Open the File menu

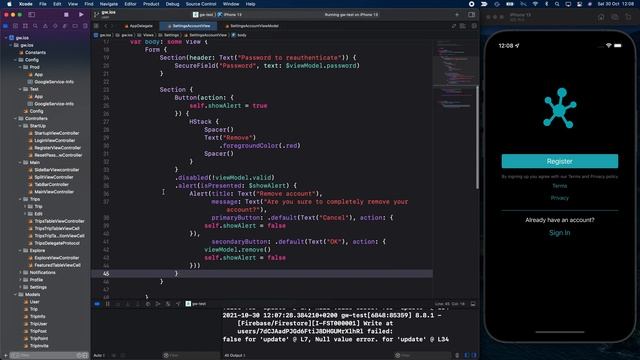[x=42, y=4]
